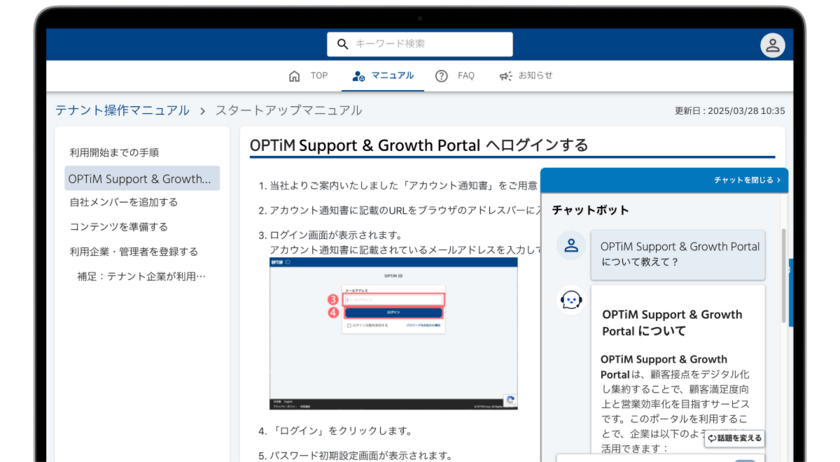
Task: Click the テナント操作マニュアル breadcrumb link
Action: 121,110
